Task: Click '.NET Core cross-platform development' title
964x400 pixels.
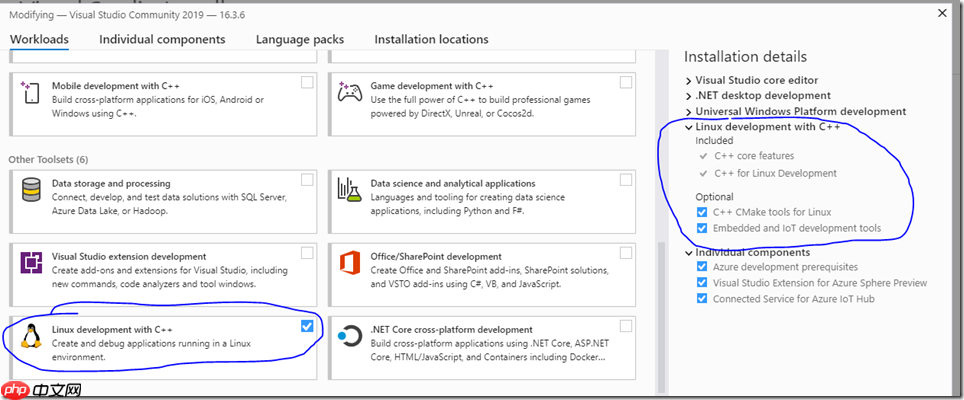Action: point(451,330)
